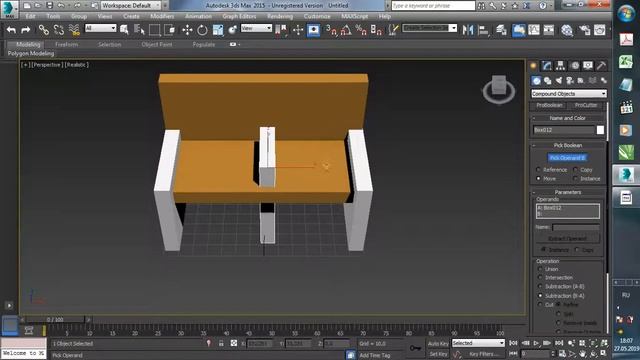The height and width of the screenshot is (360, 640).
Task: Select the Select and Rotate tool
Action: coord(202,30)
